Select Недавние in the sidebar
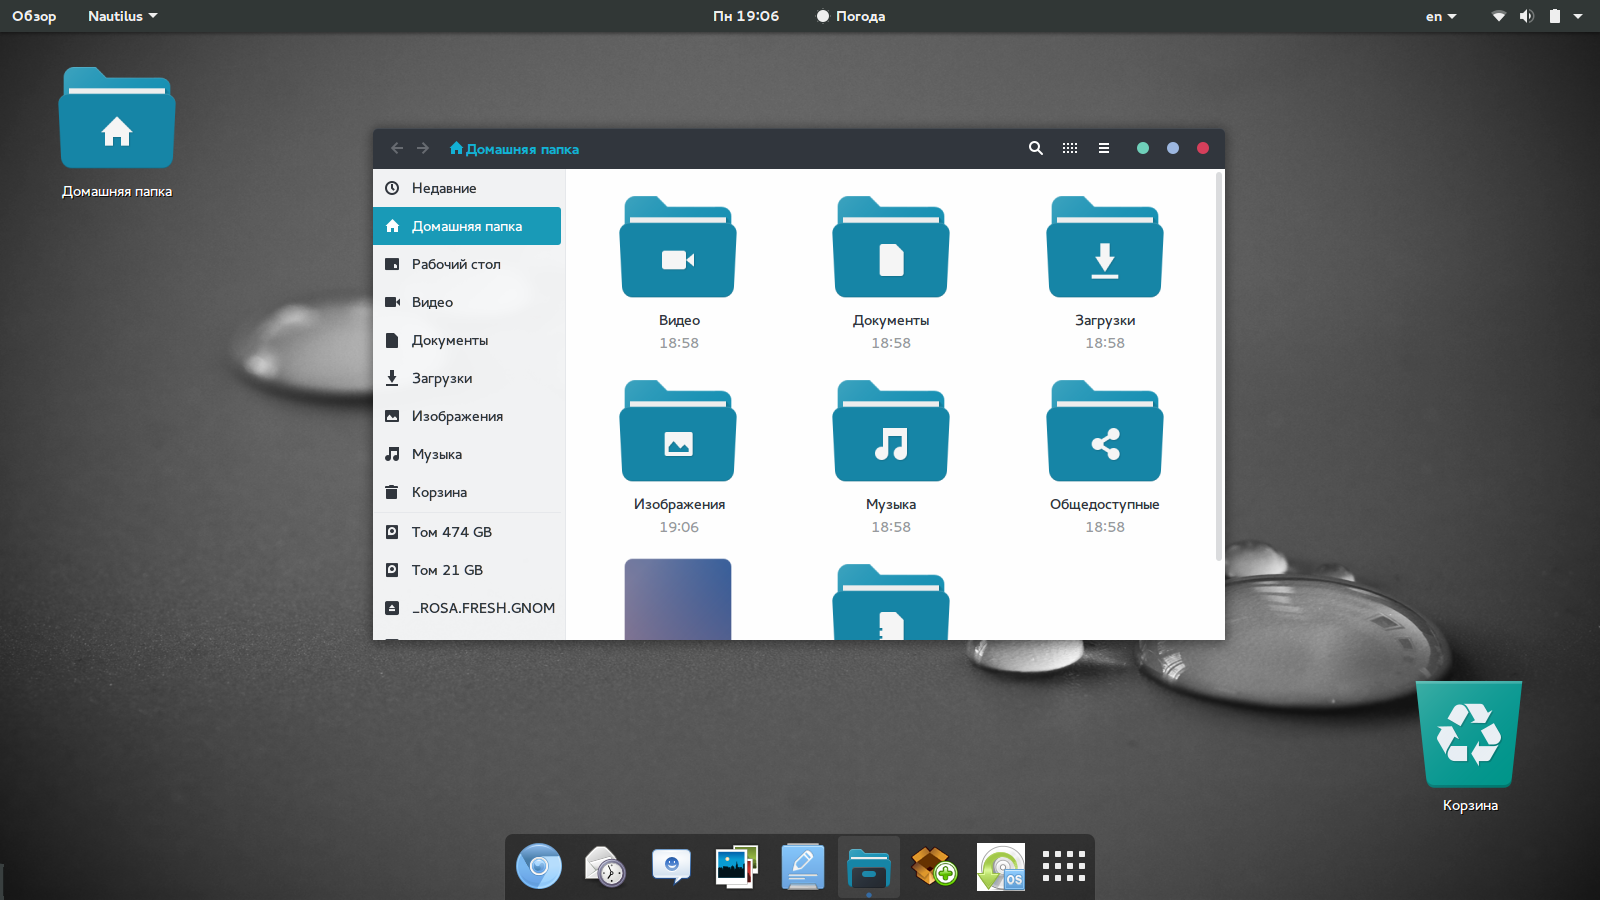This screenshot has width=1600, height=900. [x=444, y=188]
